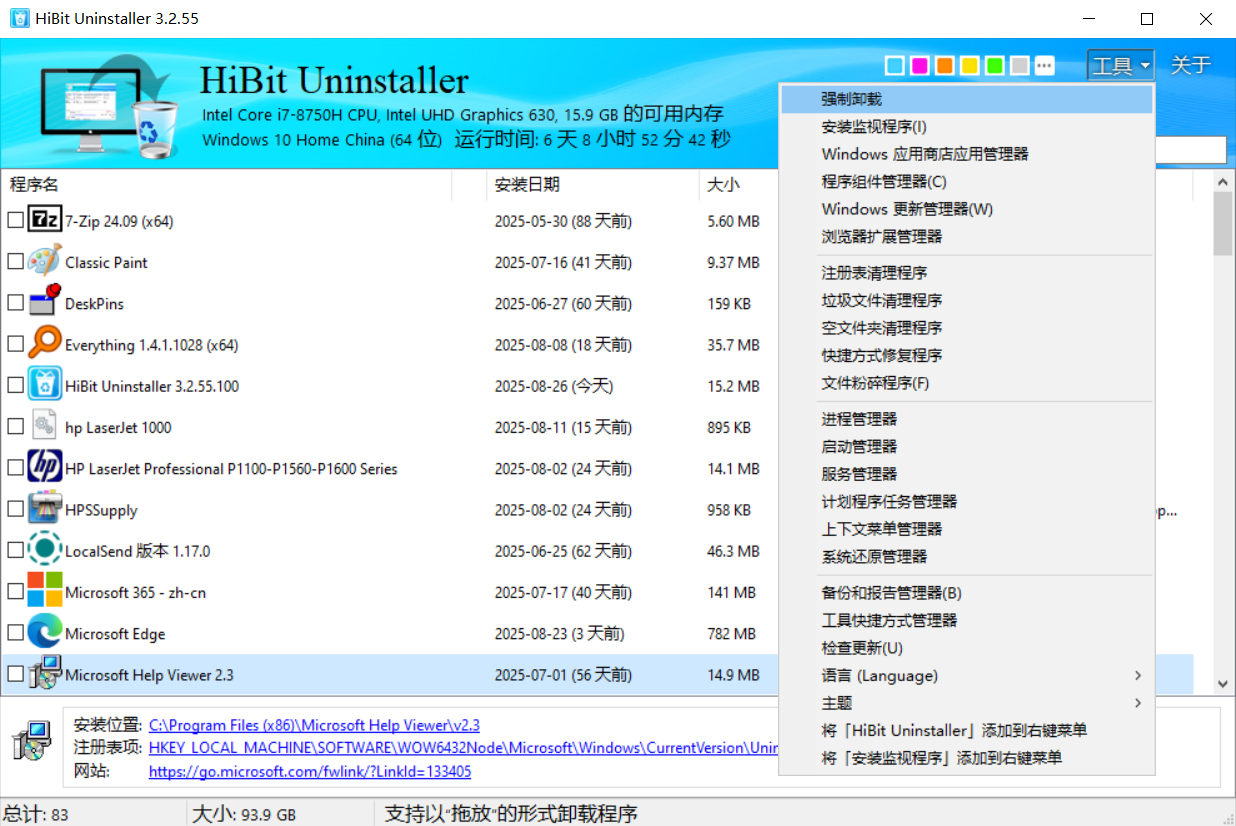The image size is (1236, 826).
Task: Open the HKEY_LOCAL_MACHINE registry link
Action: click(463, 747)
